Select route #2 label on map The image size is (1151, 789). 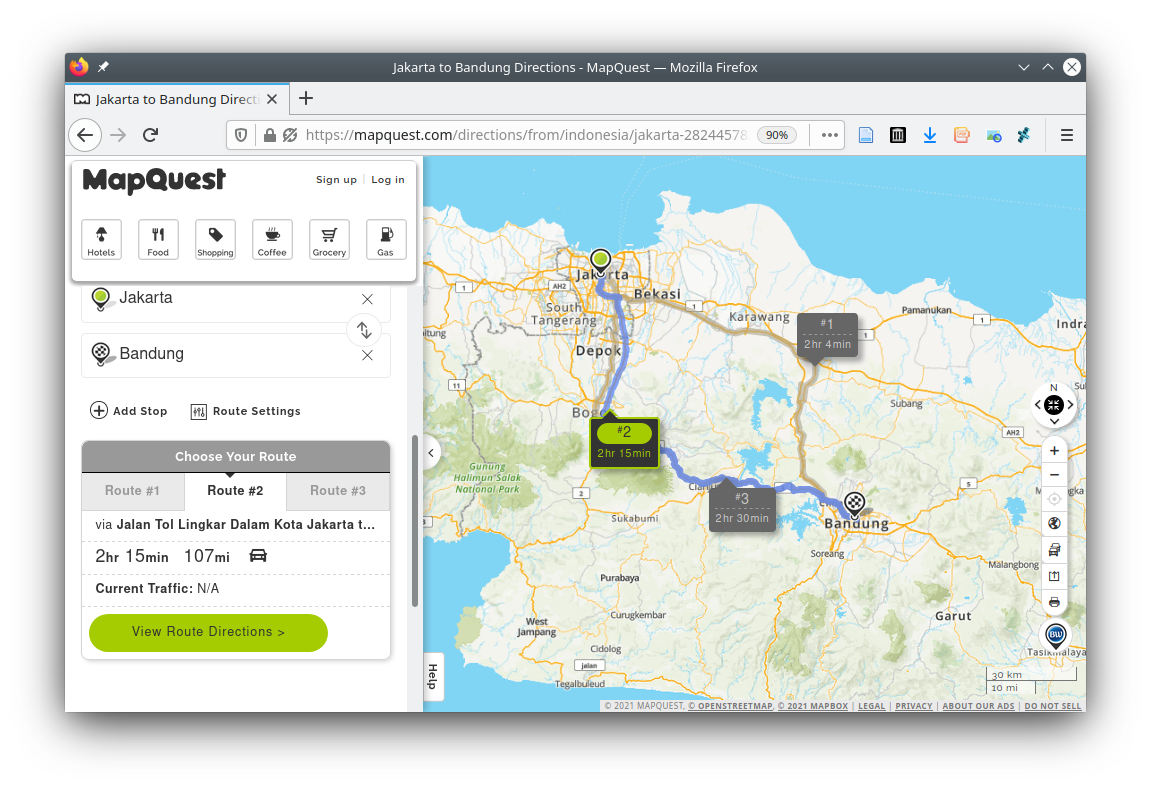click(624, 443)
